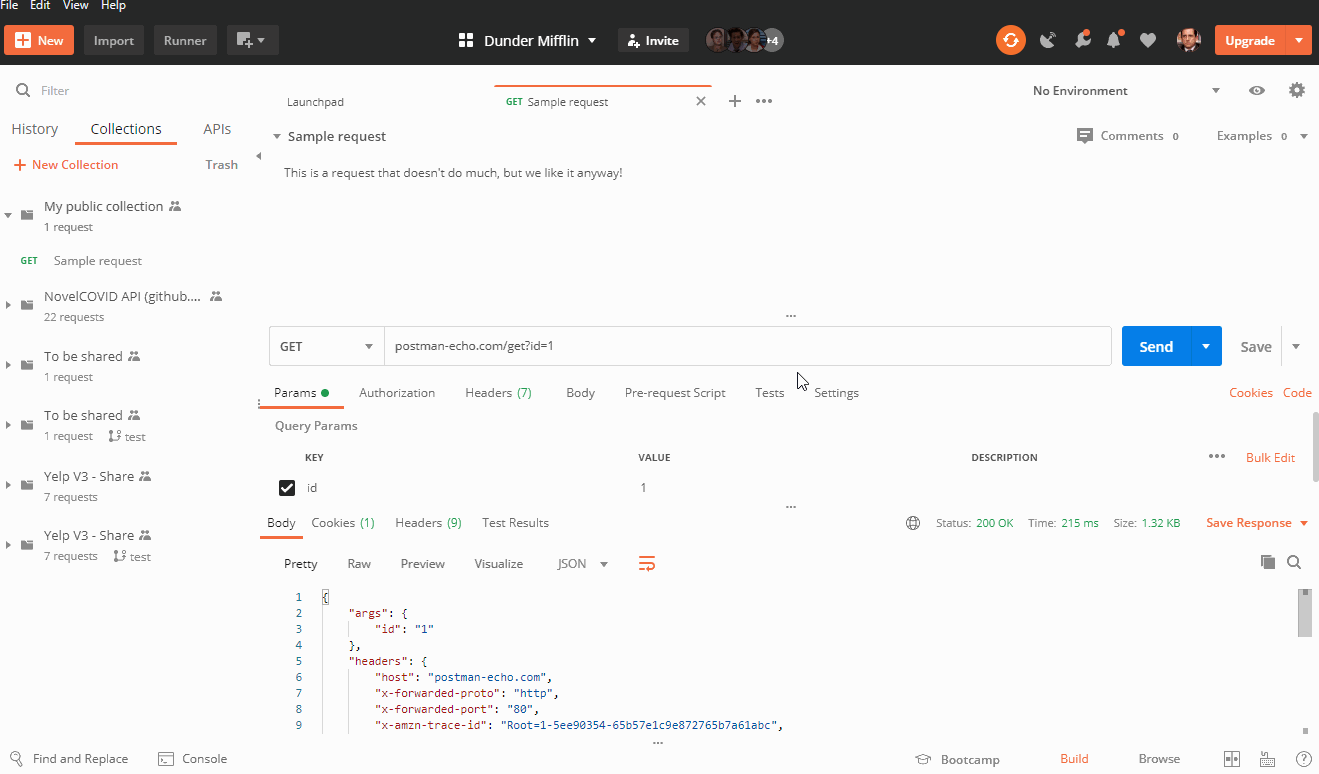The height and width of the screenshot is (774, 1319).
Task: Open the HTTP method GET dropdown
Action: (x=326, y=346)
